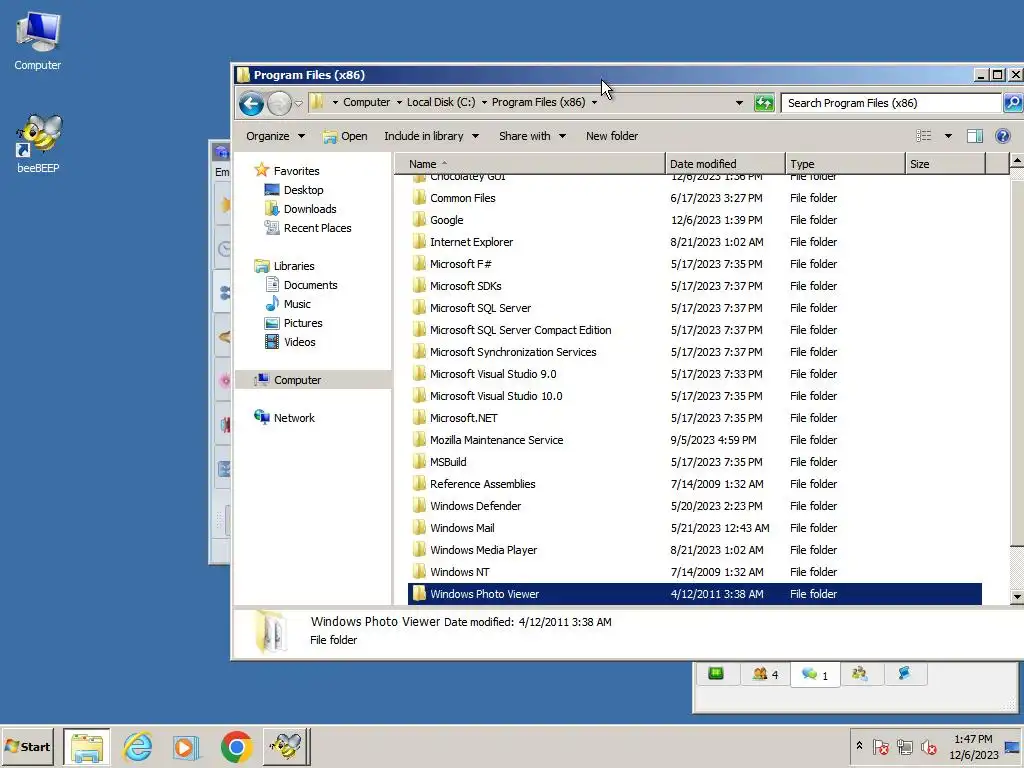
Task: Open Explorer help question mark icon
Action: click(1002, 136)
